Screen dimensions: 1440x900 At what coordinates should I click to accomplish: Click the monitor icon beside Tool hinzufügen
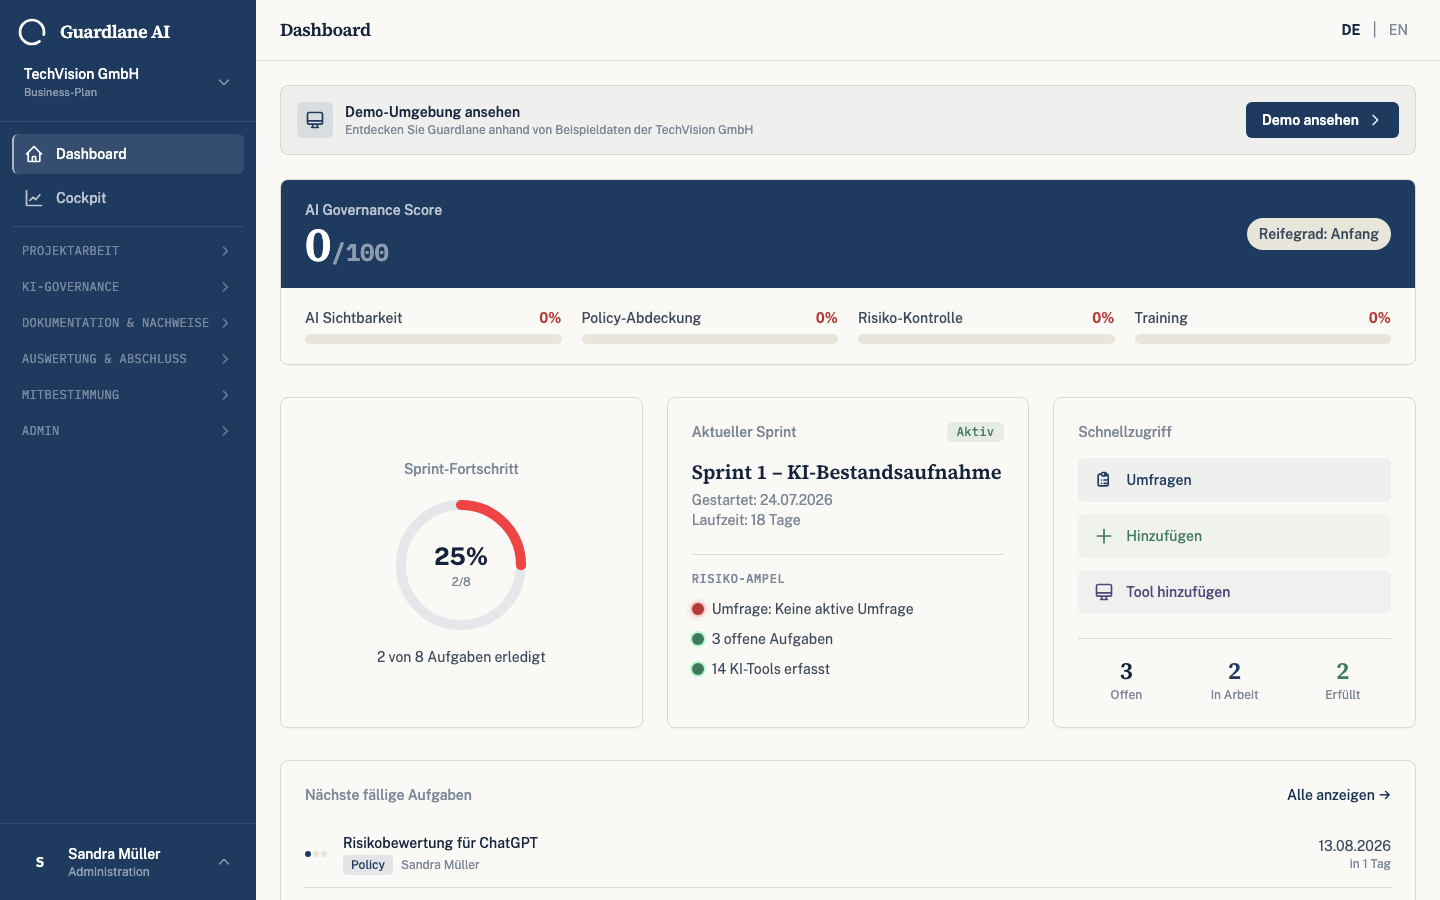(1104, 592)
